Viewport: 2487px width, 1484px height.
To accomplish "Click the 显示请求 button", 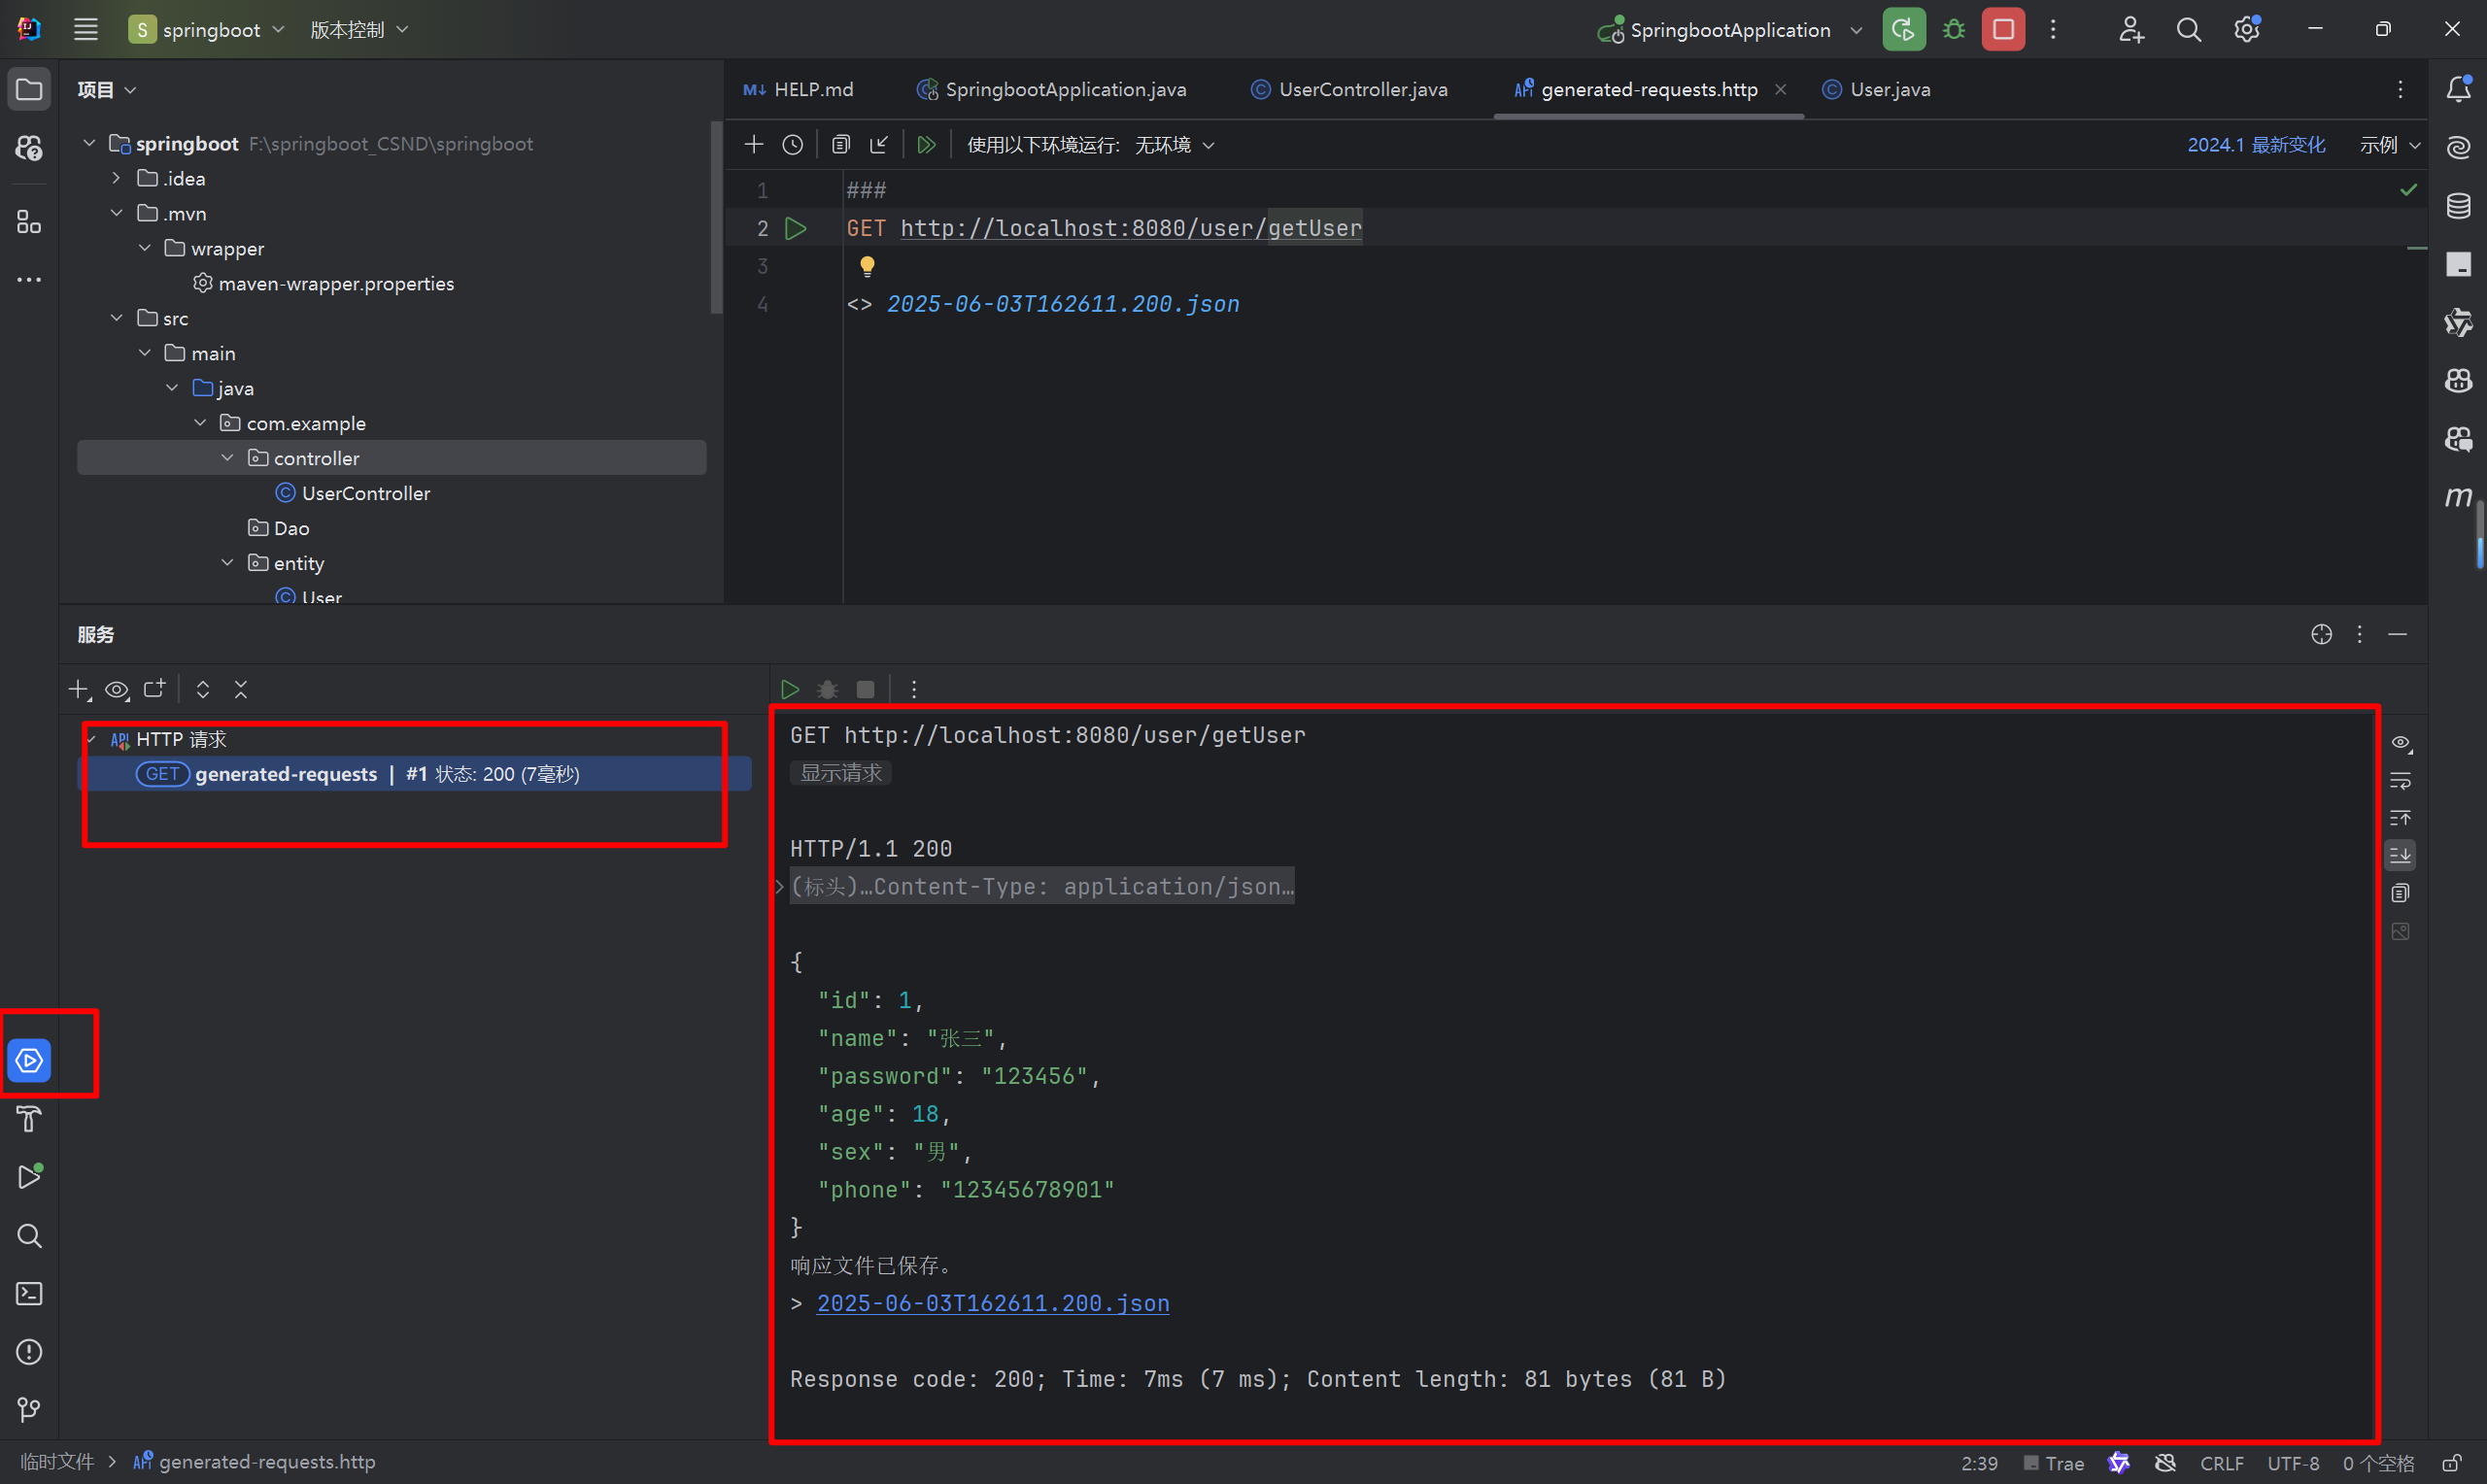I will point(840,773).
